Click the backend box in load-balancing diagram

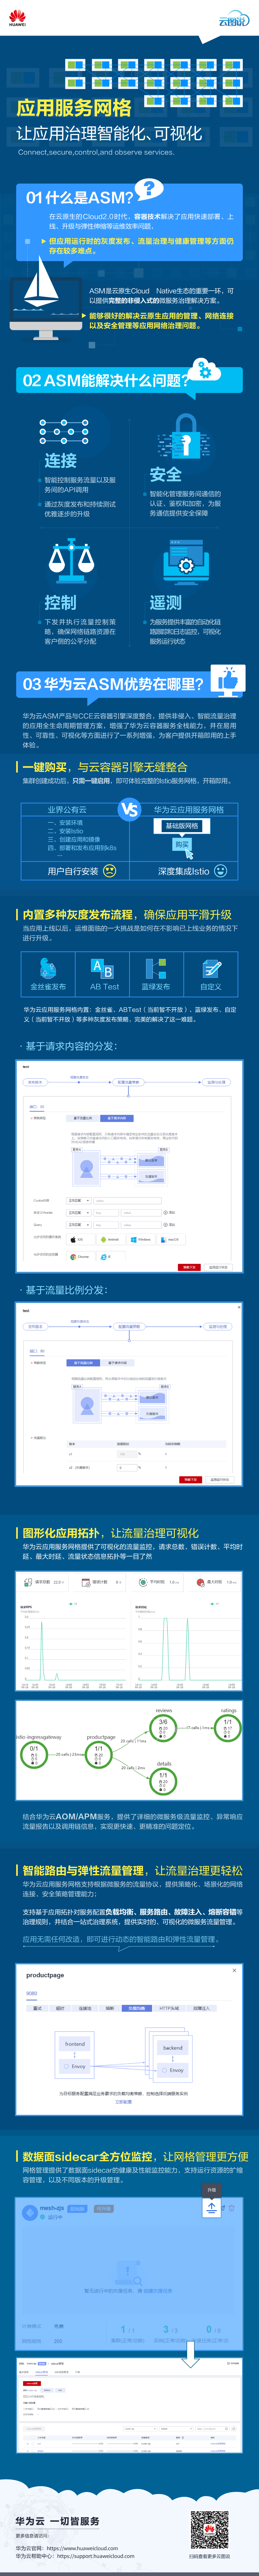point(173,2048)
